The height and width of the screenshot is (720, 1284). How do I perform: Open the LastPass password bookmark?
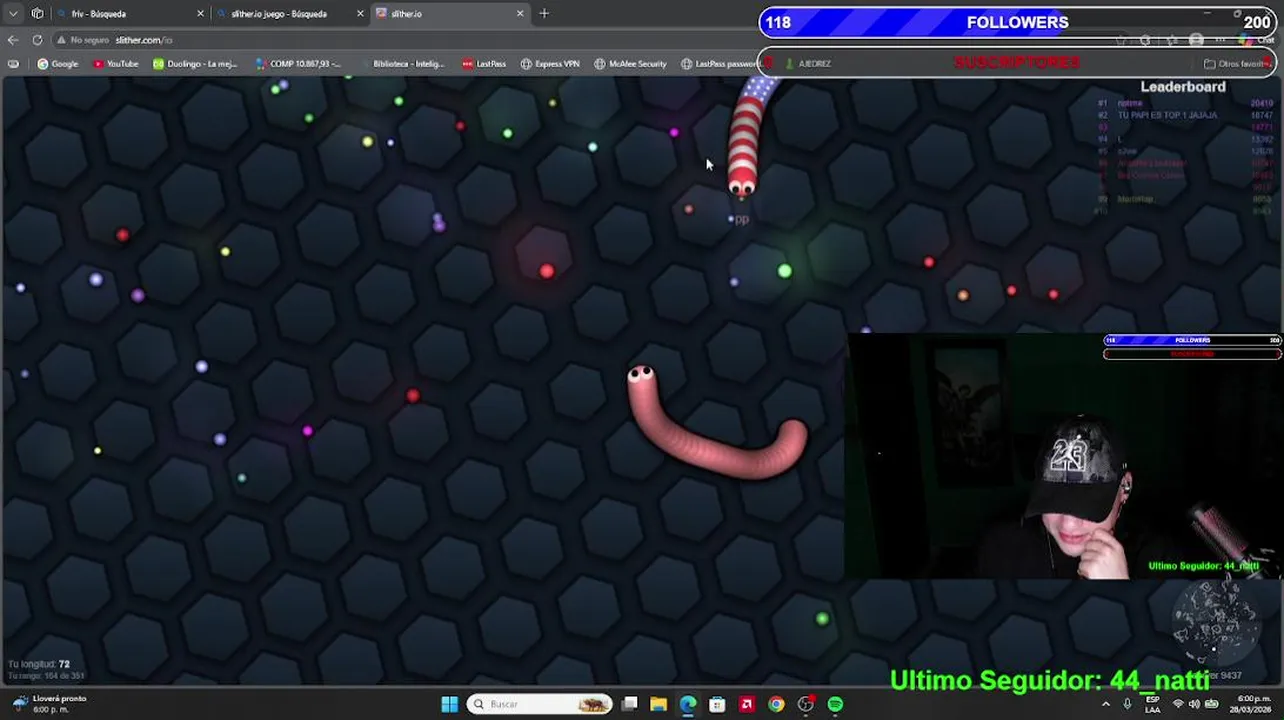[718, 64]
